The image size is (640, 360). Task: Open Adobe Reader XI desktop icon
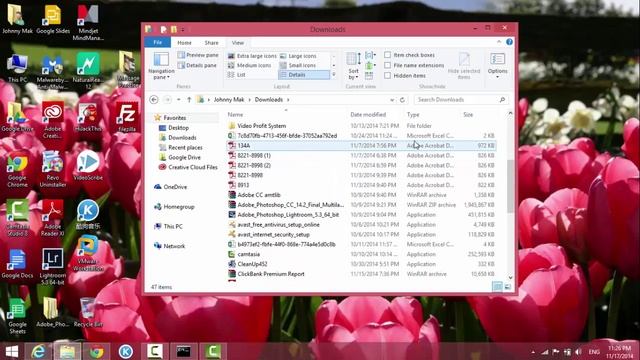click(53, 219)
